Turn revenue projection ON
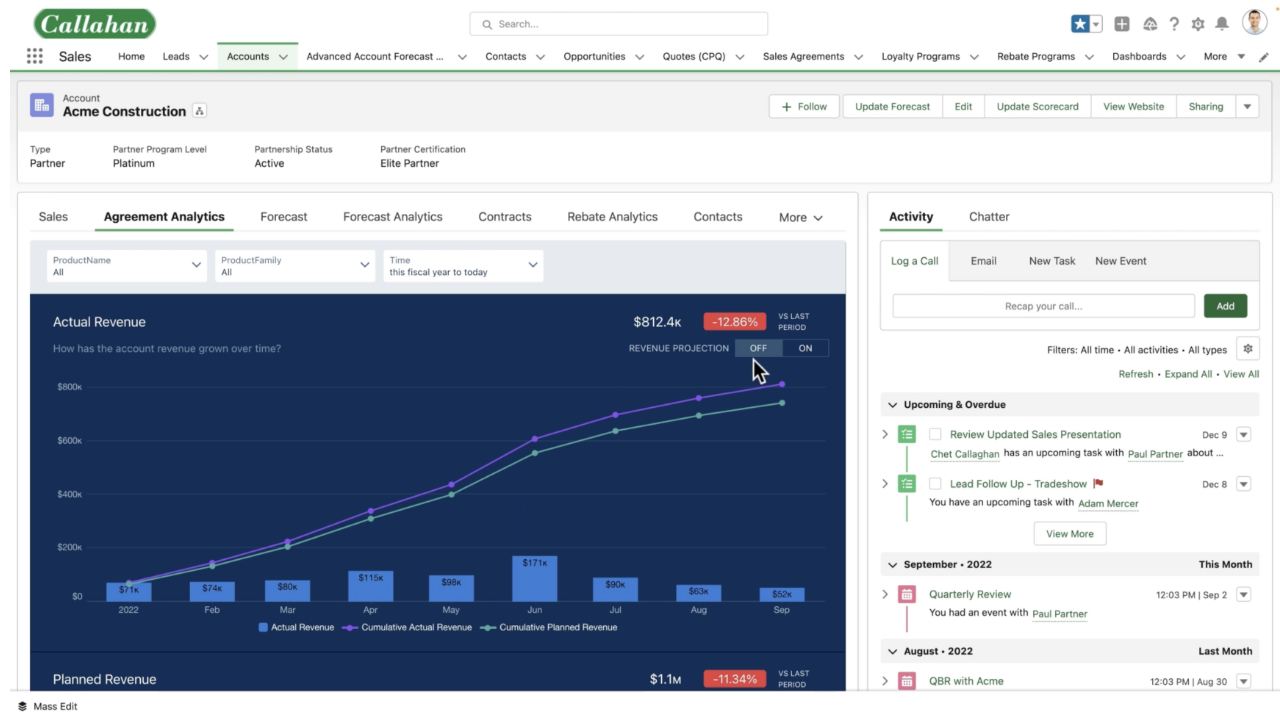Viewport: 1280px width, 720px height. [805, 348]
